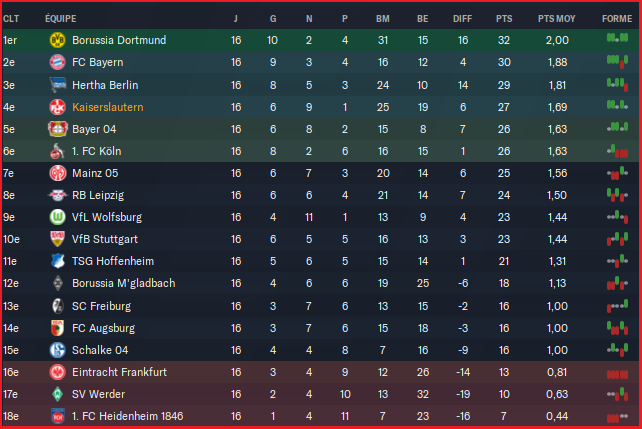Sort by the DIFF column header

(x=463, y=18)
